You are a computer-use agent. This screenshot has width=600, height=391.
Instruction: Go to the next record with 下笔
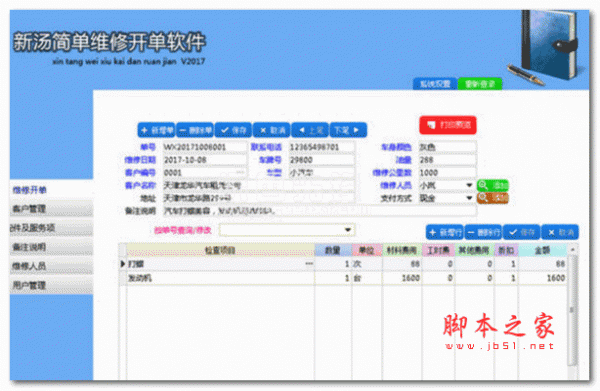(x=348, y=130)
